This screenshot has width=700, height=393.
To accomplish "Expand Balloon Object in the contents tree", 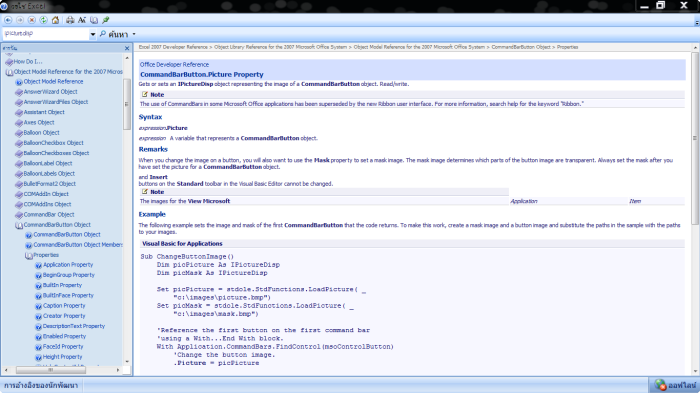I will 42,133.
